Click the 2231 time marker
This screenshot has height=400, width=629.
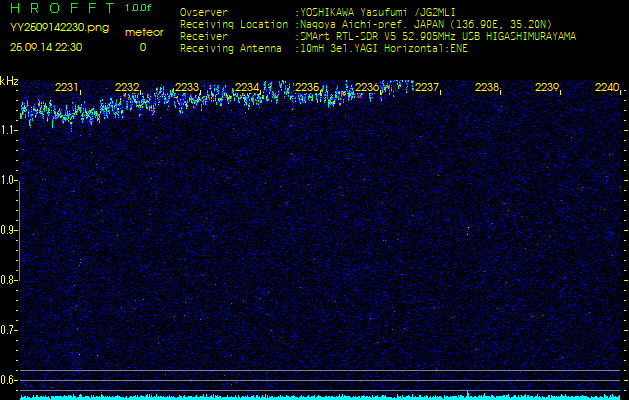click(x=66, y=87)
